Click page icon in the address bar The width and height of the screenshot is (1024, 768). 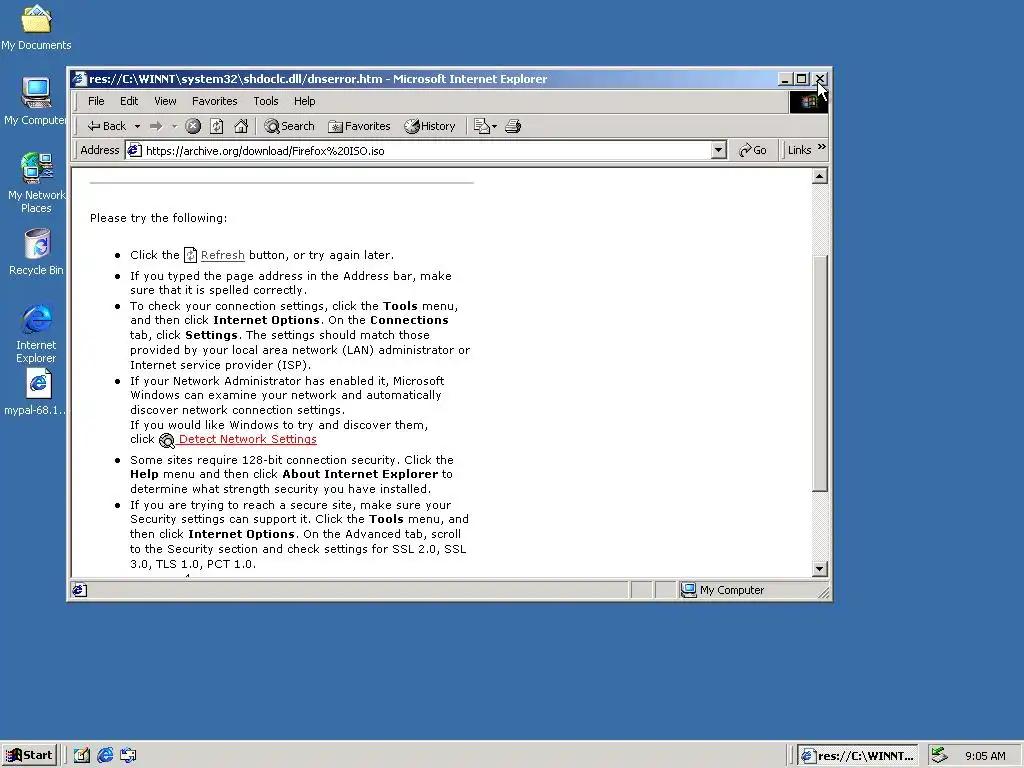tap(135, 151)
